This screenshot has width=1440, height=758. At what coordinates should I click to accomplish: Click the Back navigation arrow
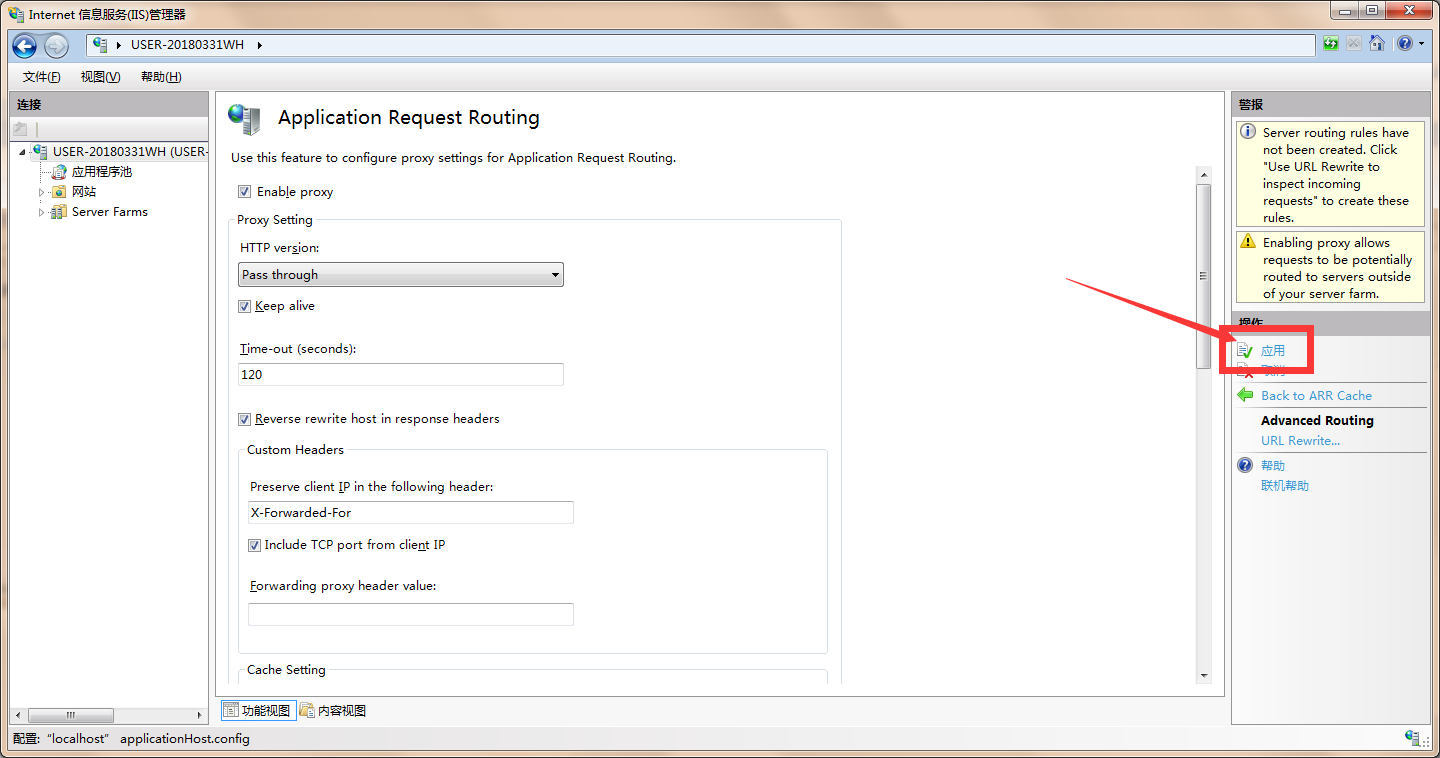click(24, 45)
